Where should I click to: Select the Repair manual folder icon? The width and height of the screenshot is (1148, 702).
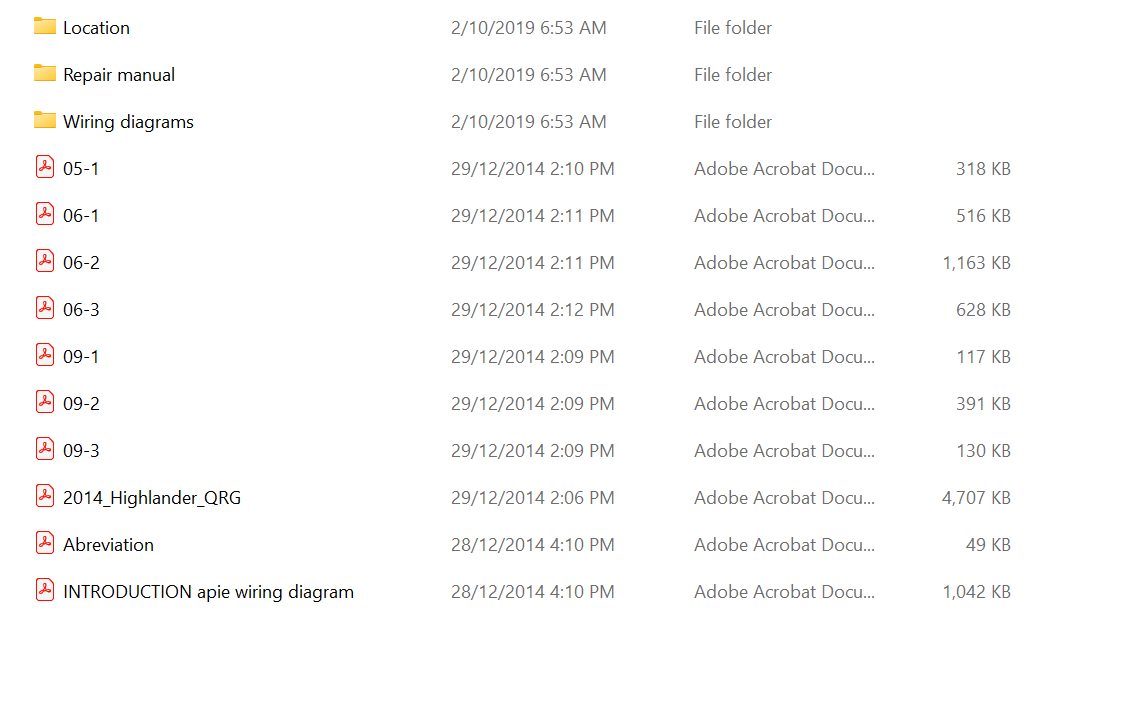pyautogui.click(x=45, y=74)
